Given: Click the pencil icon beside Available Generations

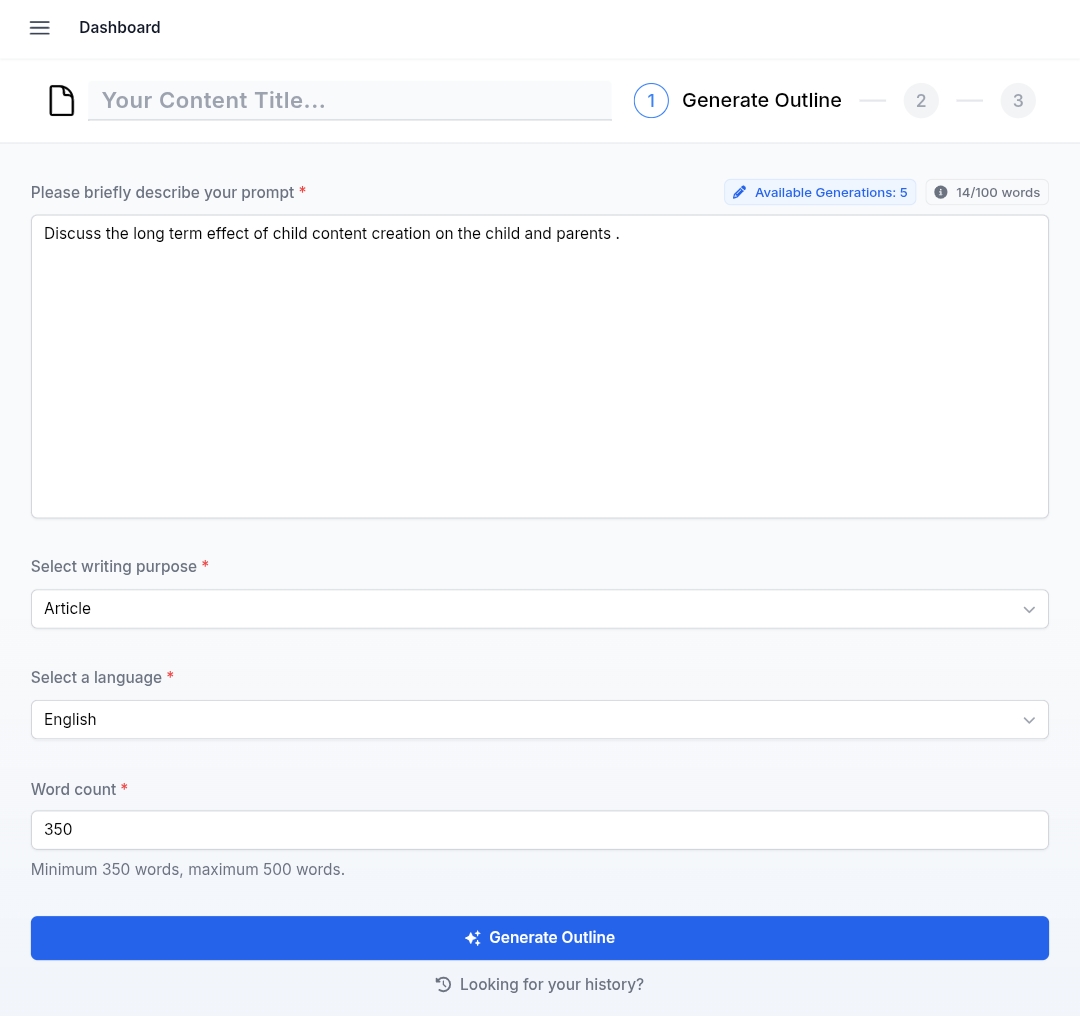Looking at the screenshot, I should [739, 192].
